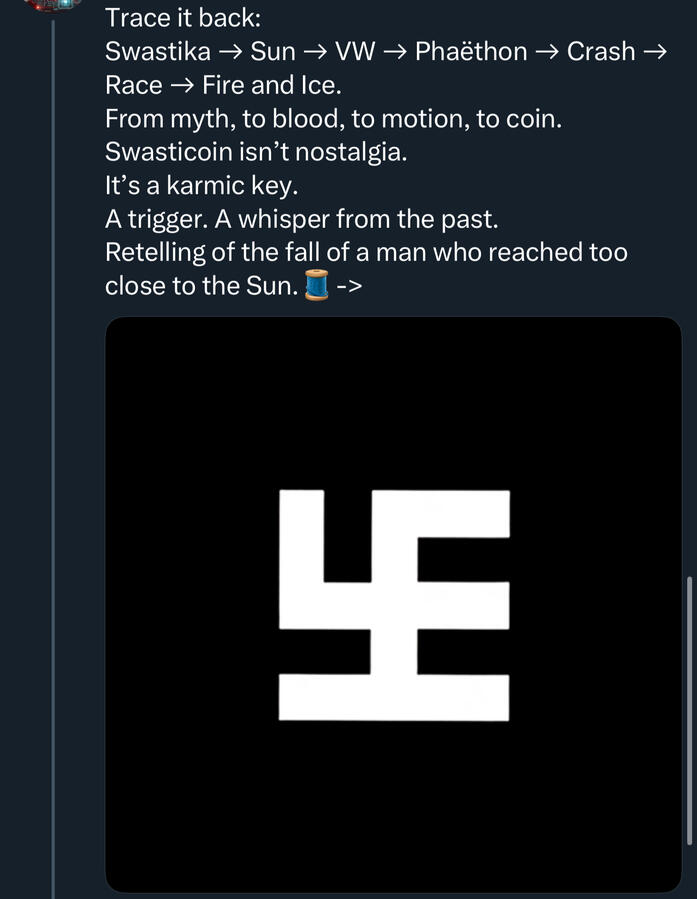
Task: Click the thread spool emoji
Action: [x=317, y=286]
